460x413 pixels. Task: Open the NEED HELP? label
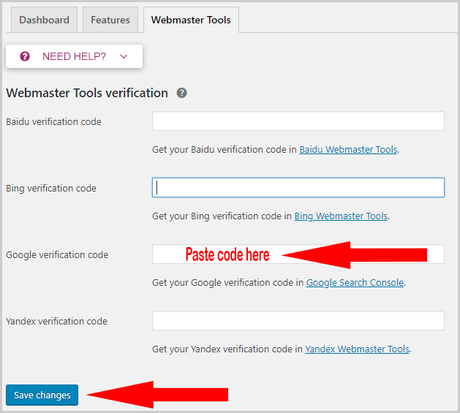tap(74, 56)
